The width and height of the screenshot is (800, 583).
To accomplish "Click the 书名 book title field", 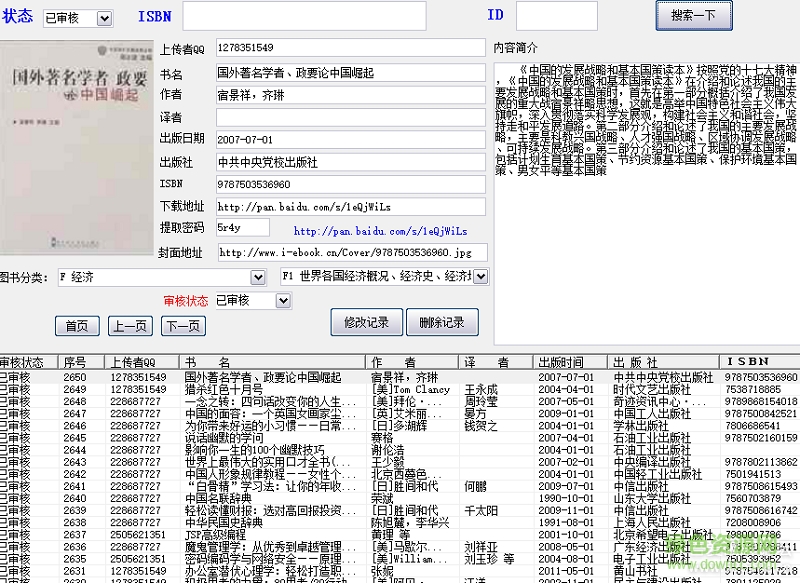I will (349, 72).
